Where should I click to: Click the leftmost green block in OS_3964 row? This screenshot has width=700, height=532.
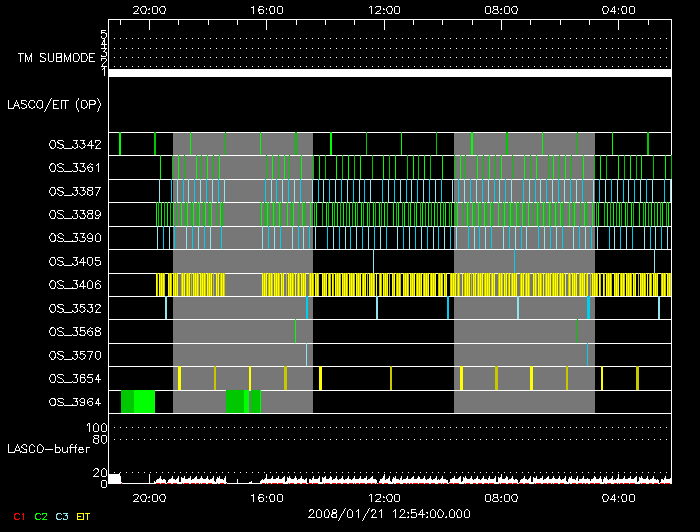coord(137,402)
